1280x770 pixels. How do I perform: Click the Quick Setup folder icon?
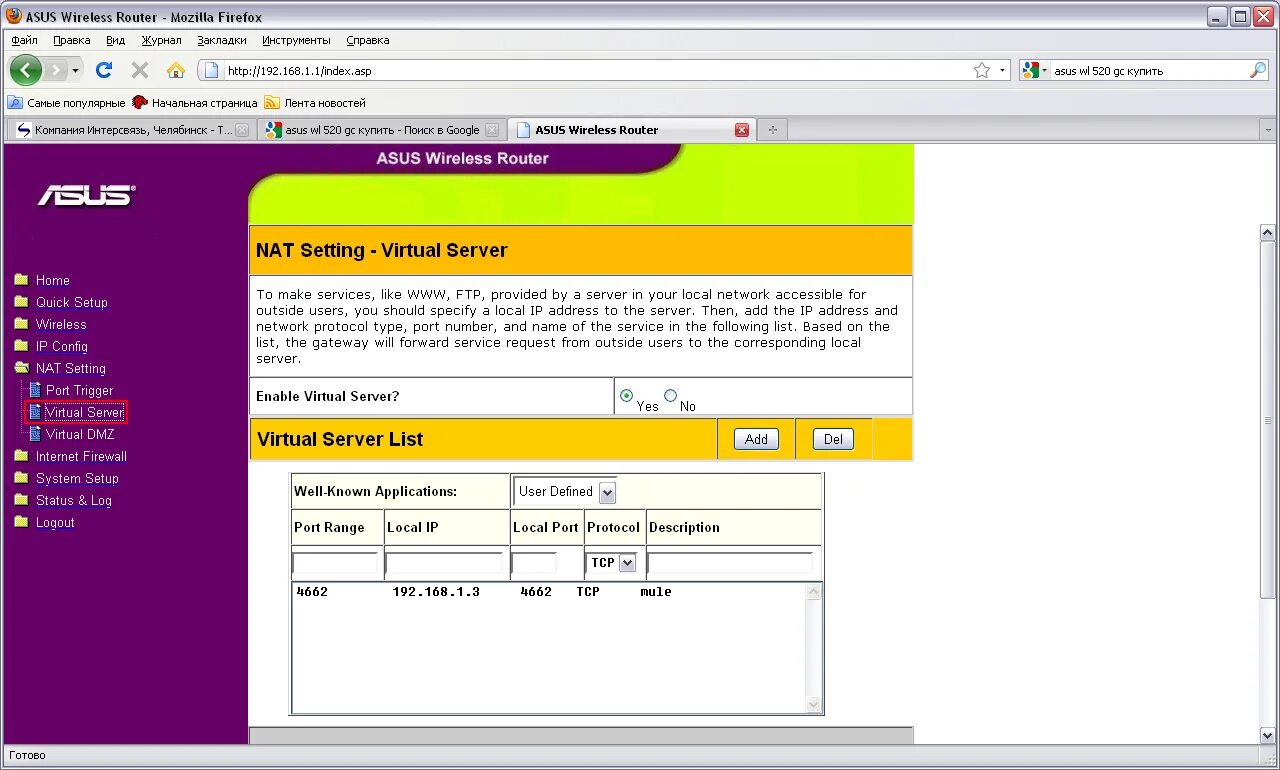tap(21, 302)
